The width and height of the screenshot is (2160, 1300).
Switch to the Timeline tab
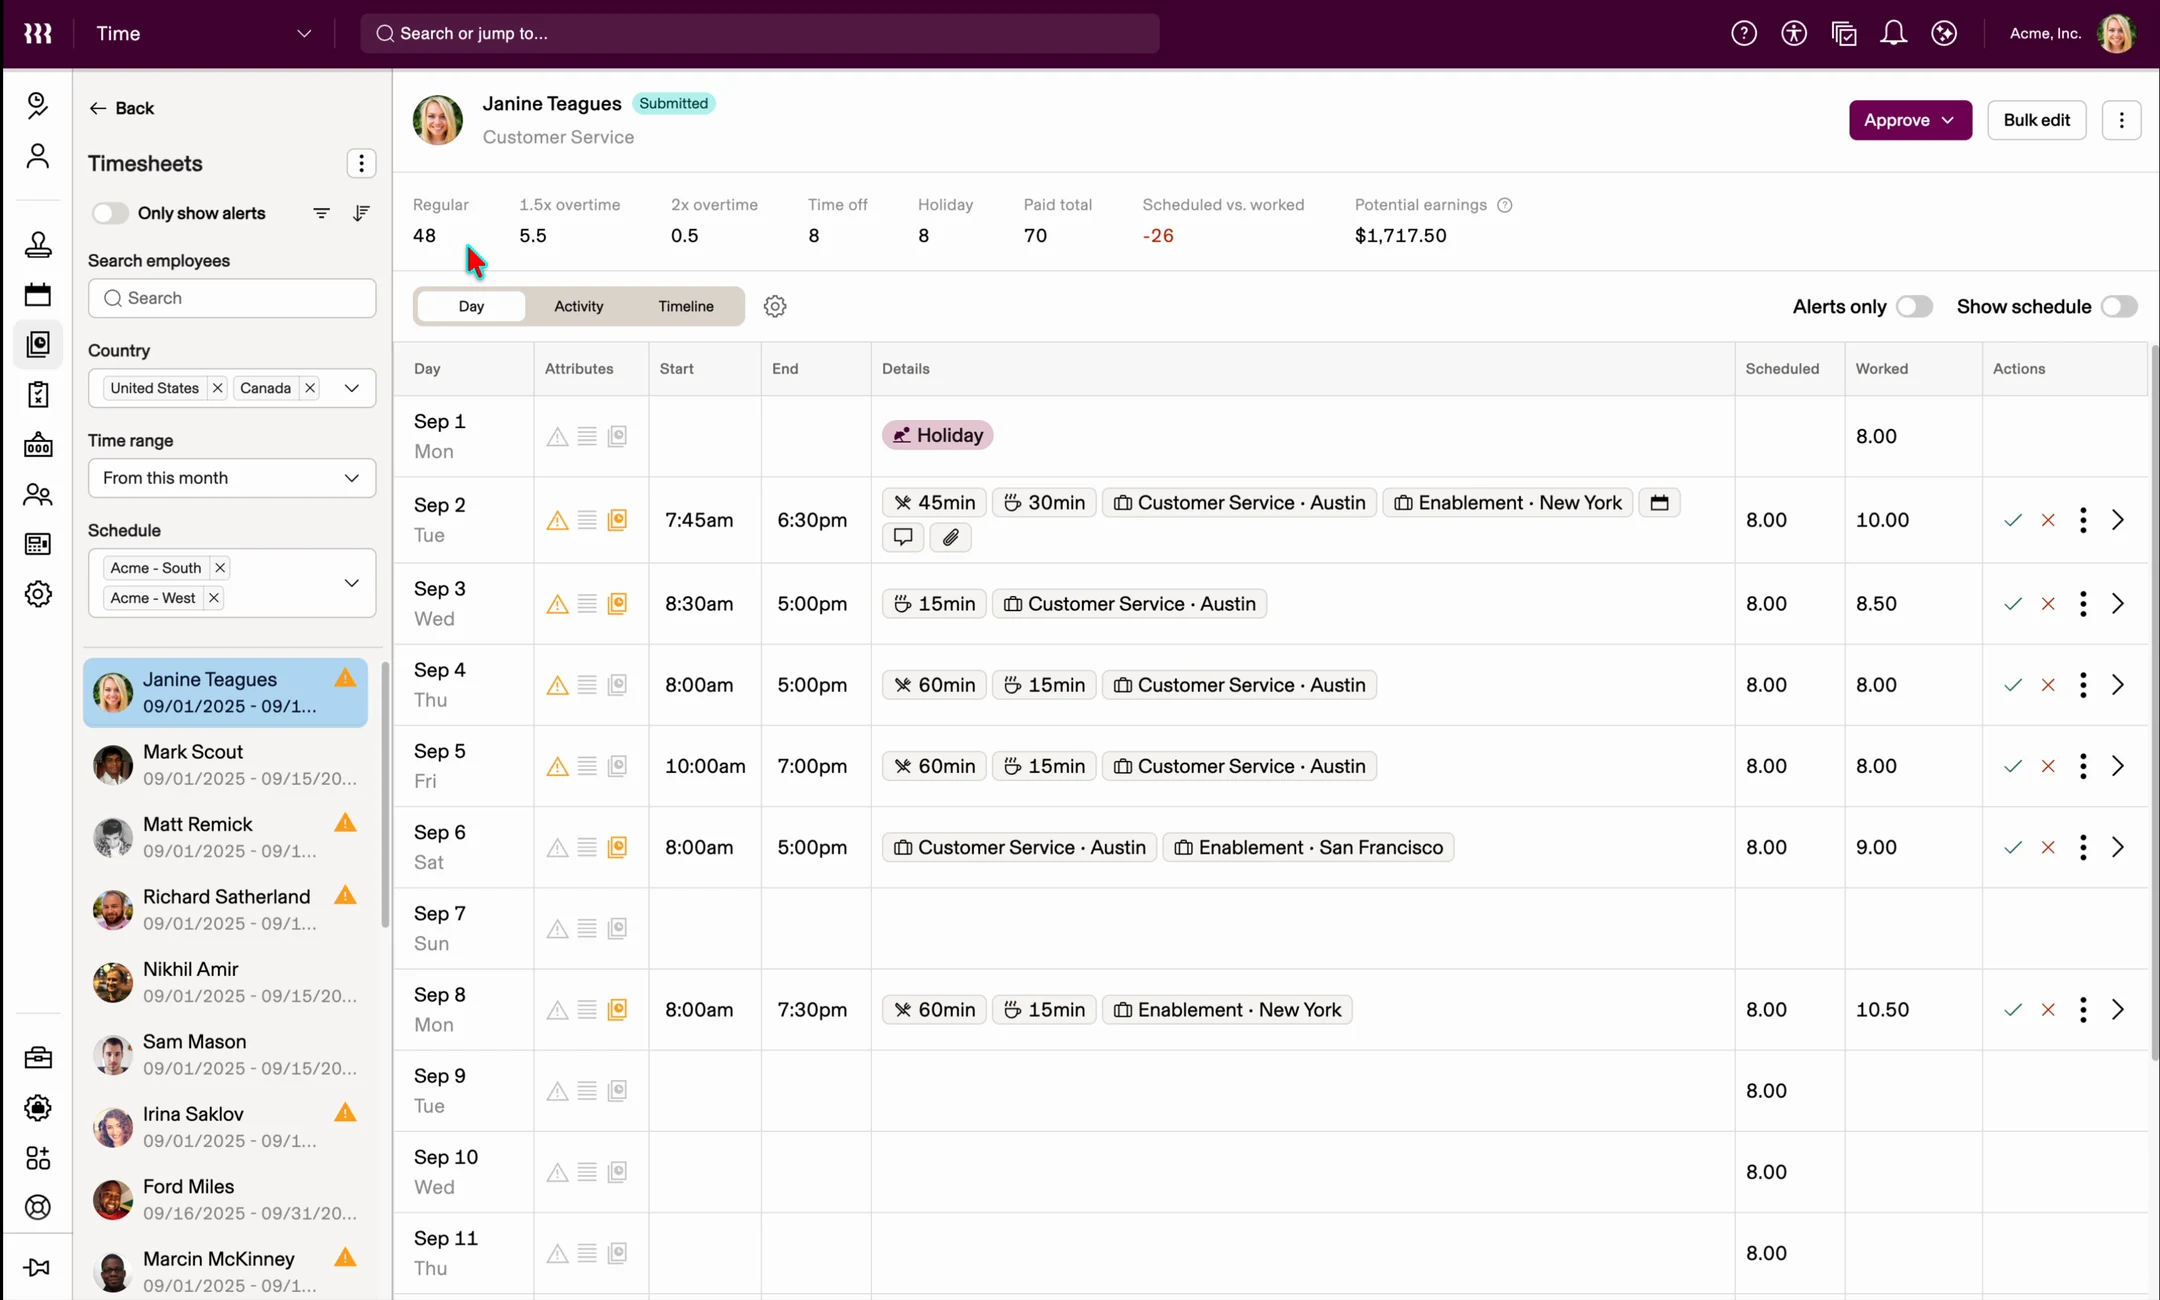pos(686,306)
